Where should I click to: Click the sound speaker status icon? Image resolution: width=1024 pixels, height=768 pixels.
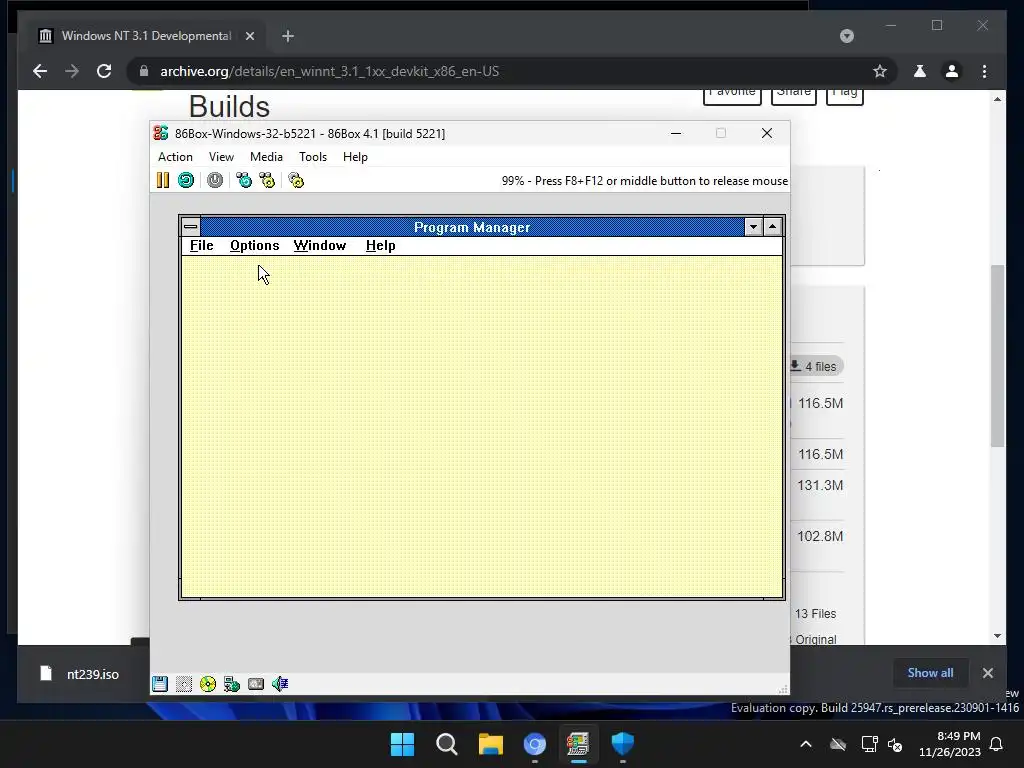[280, 684]
